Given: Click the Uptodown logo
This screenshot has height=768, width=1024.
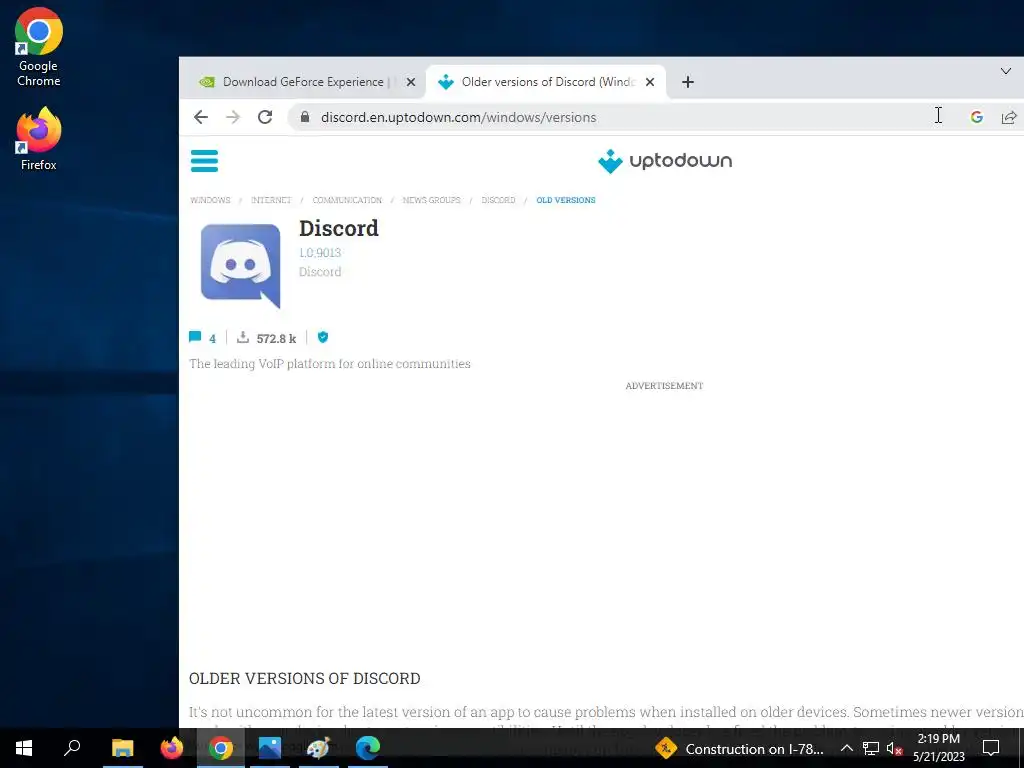Looking at the screenshot, I should point(665,161).
